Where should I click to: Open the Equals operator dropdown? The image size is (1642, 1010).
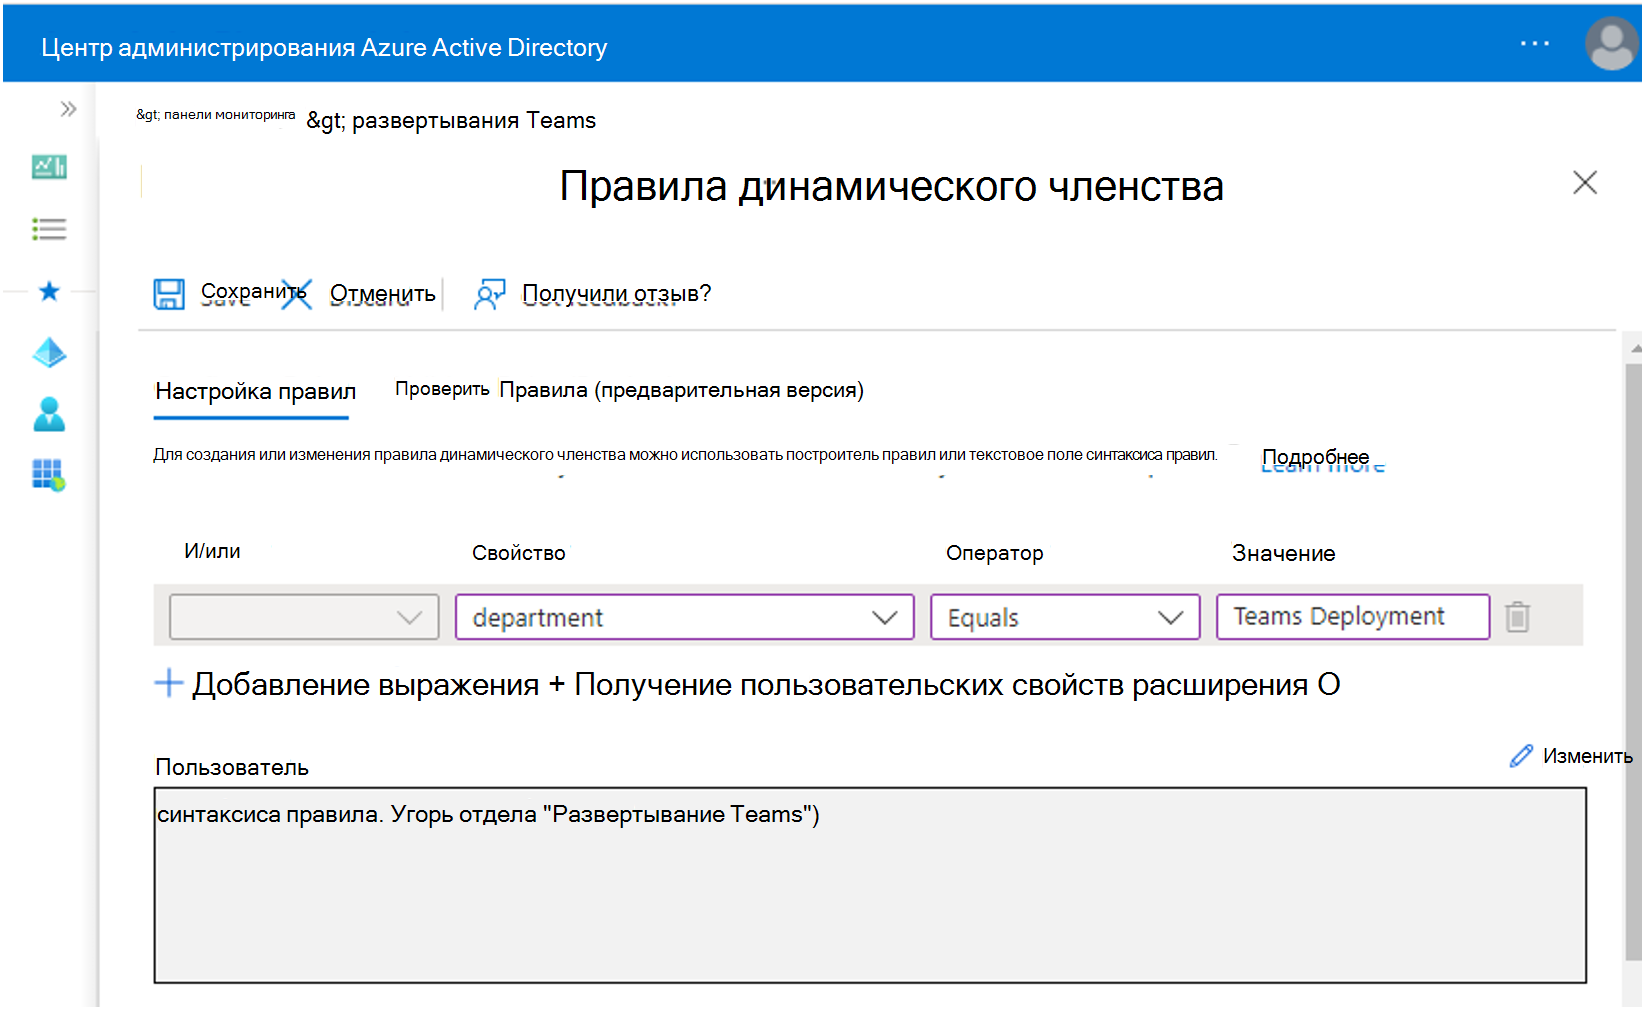click(x=1065, y=617)
